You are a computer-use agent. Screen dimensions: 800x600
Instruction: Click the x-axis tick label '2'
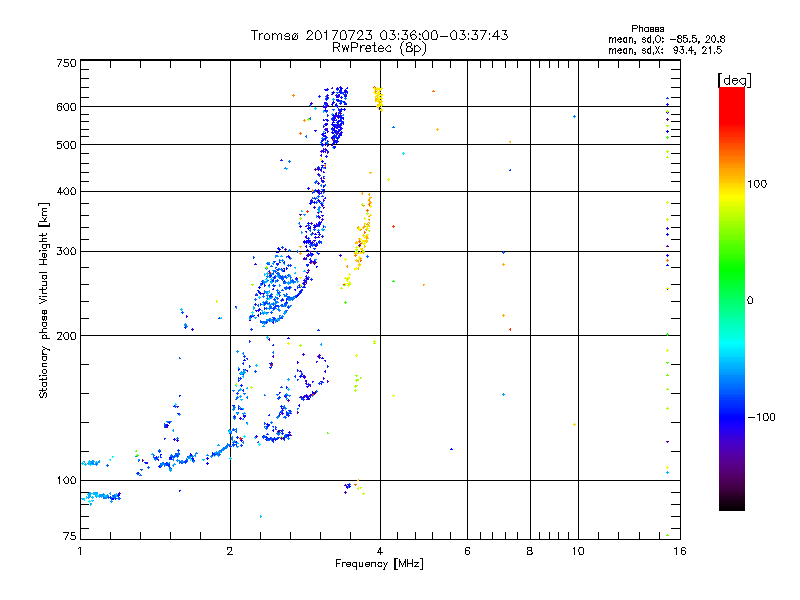coord(230,551)
